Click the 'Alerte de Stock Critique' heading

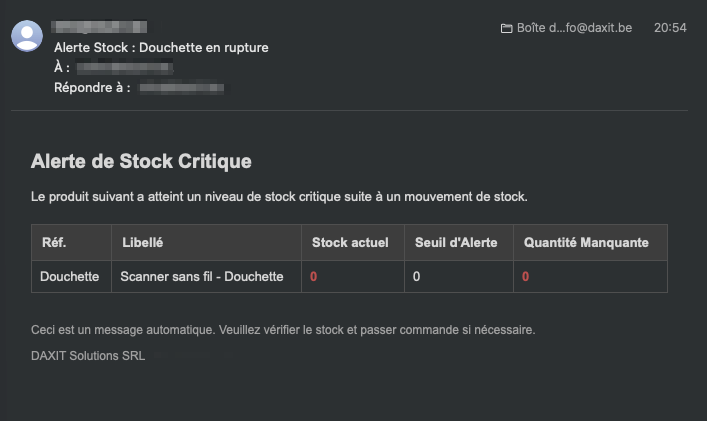(x=141, y=160)
